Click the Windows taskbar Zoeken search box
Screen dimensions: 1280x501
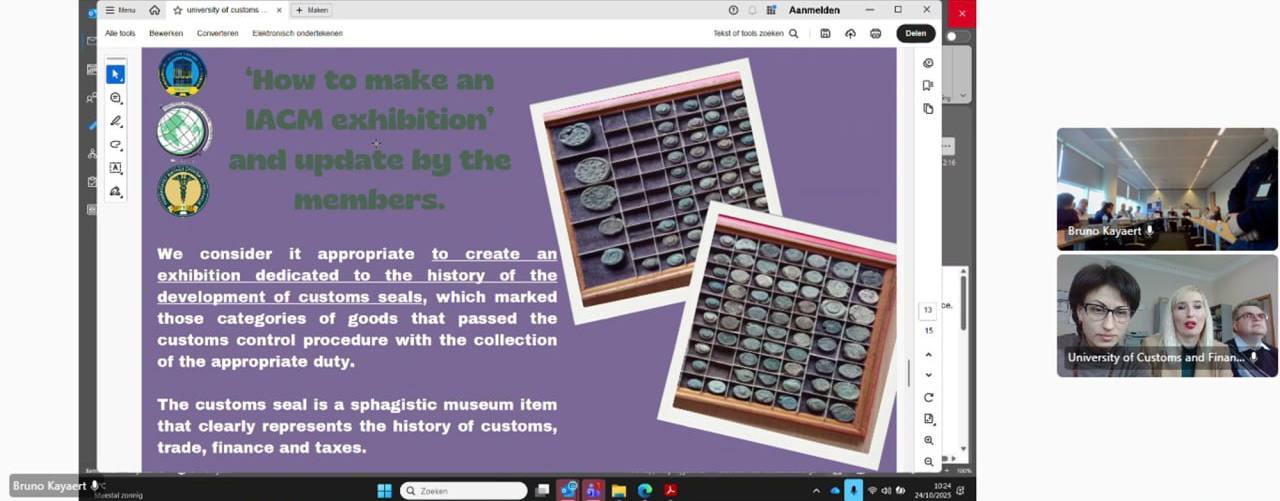463,491
